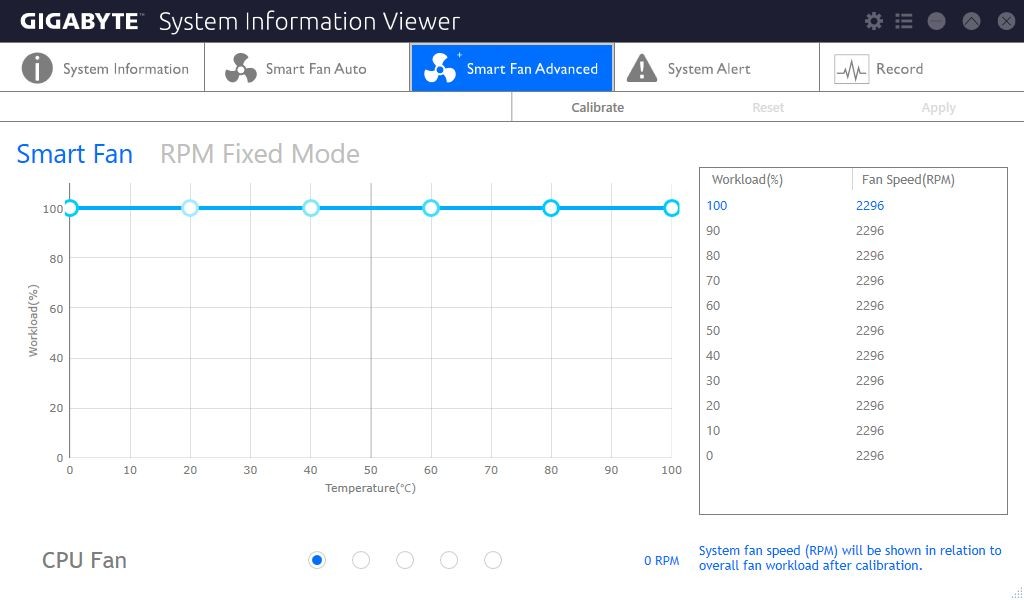The height and width of the screenshot is (600, 1024).
Task: Click the Fan Speed(RPM) column header
Action: point(908,180)
